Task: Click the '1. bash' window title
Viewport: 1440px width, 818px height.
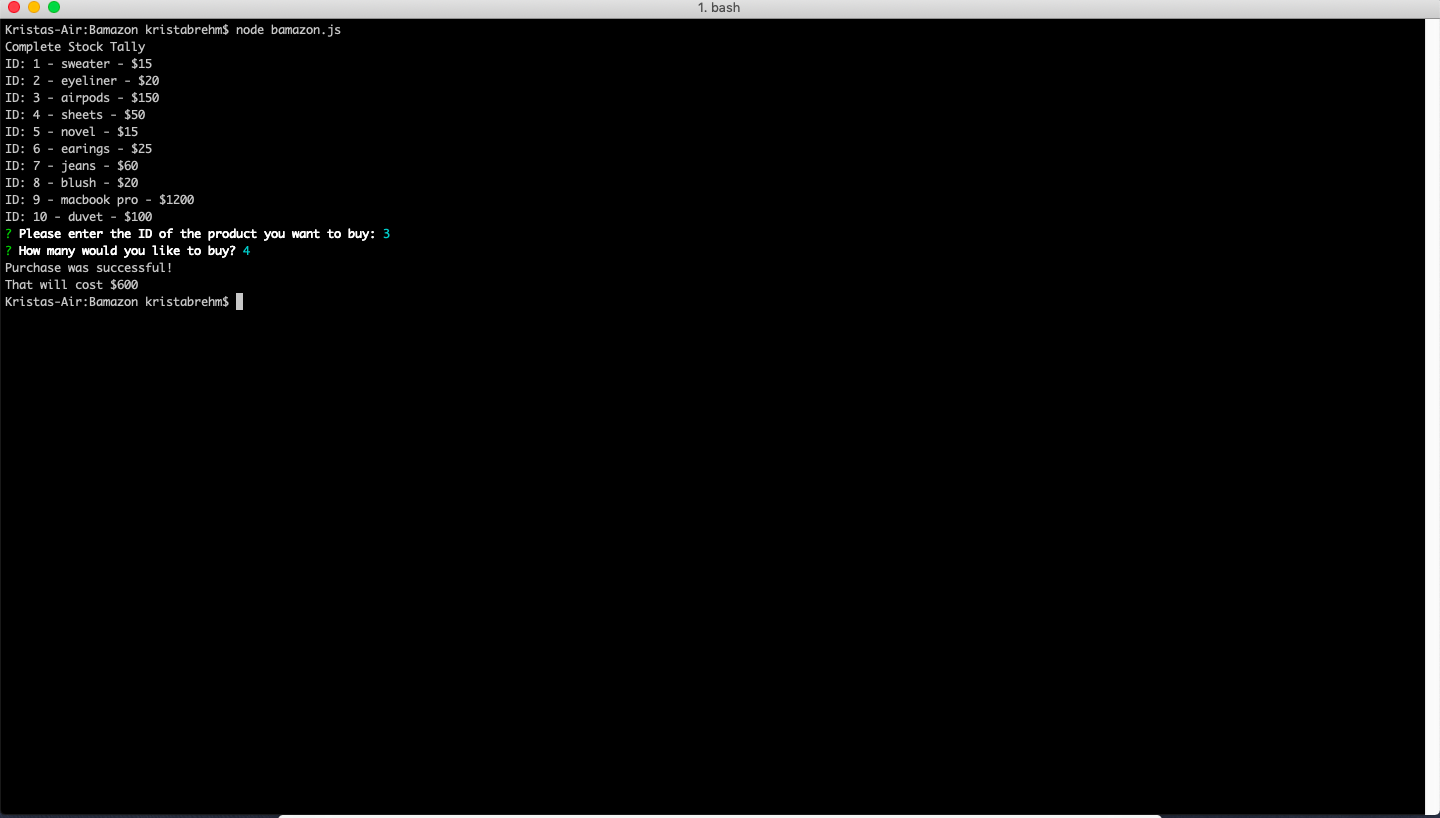Action: tap(719, 8)
